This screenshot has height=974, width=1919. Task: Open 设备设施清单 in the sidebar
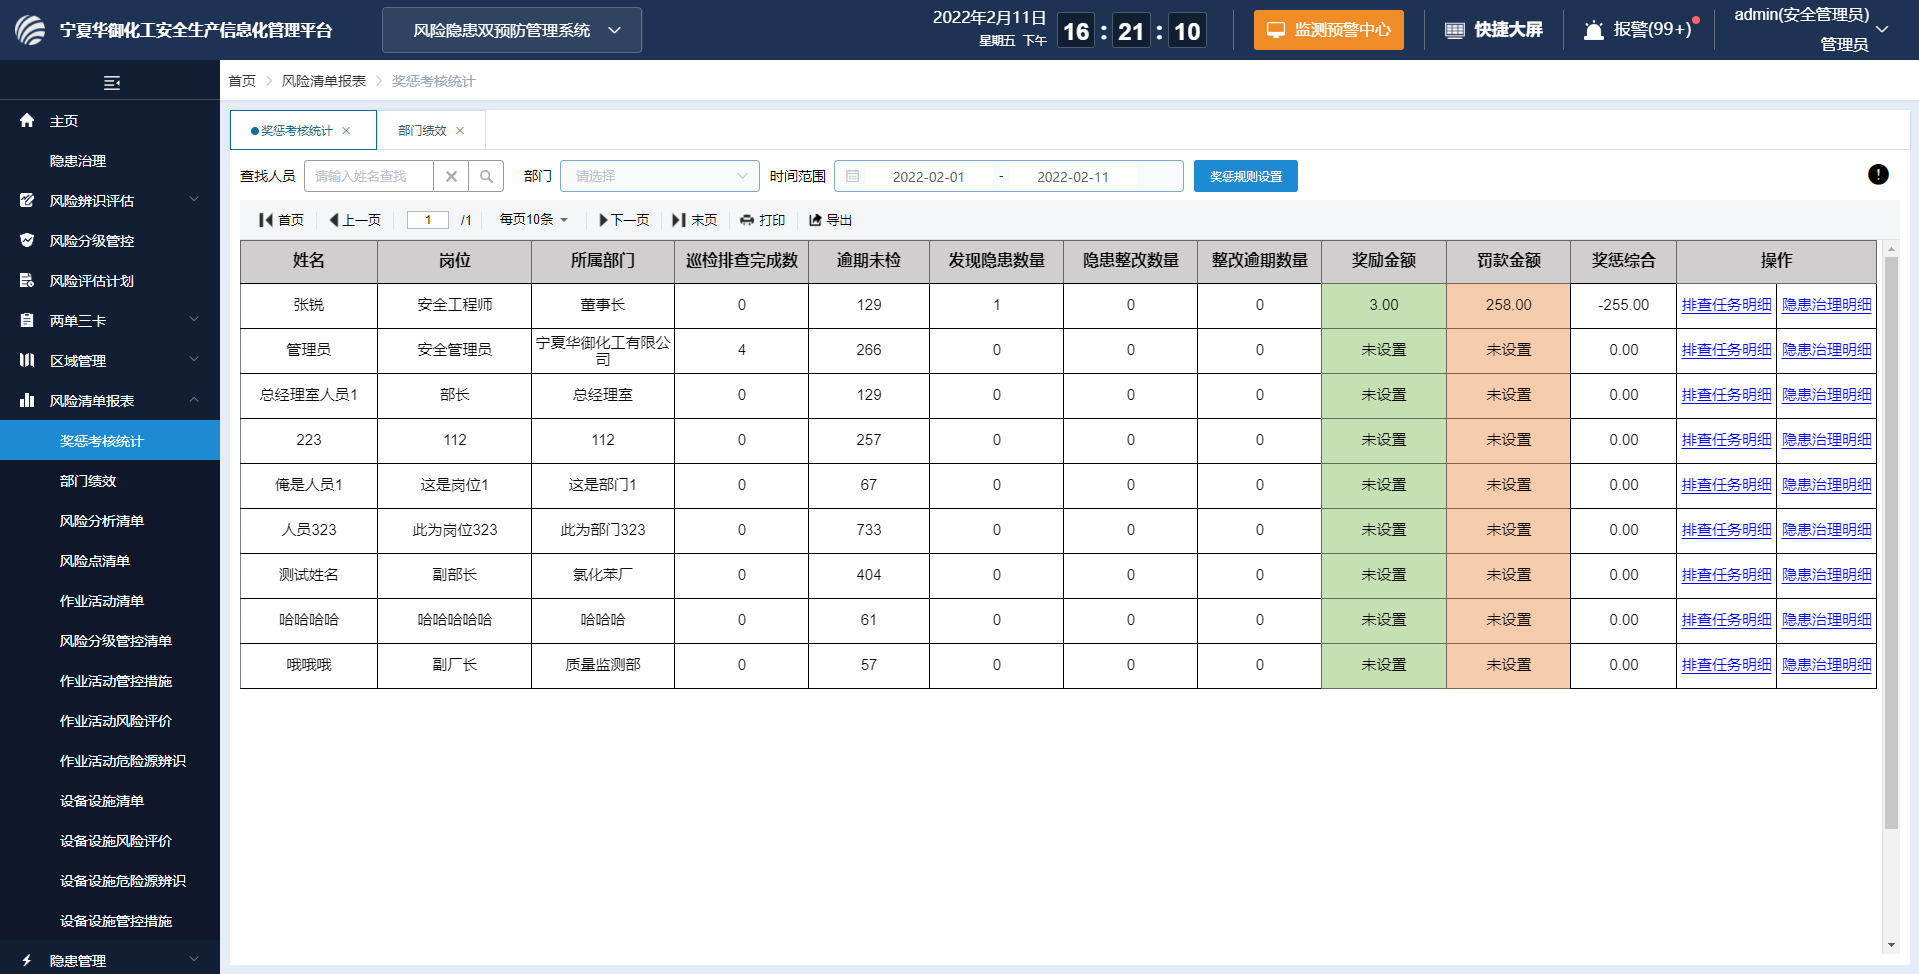tap(110, 801)
